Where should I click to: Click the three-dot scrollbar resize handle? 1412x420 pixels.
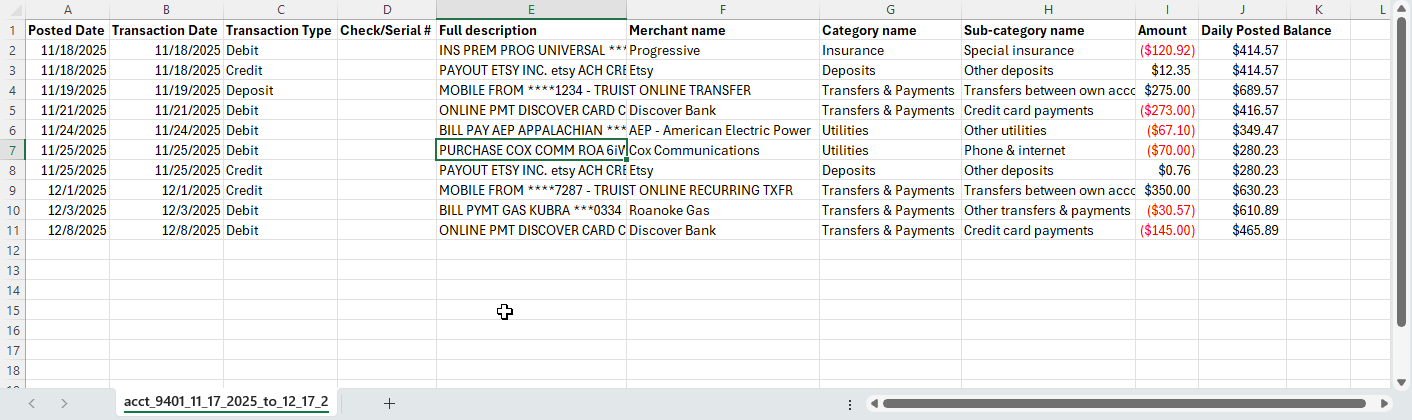(x=849, y=403)
